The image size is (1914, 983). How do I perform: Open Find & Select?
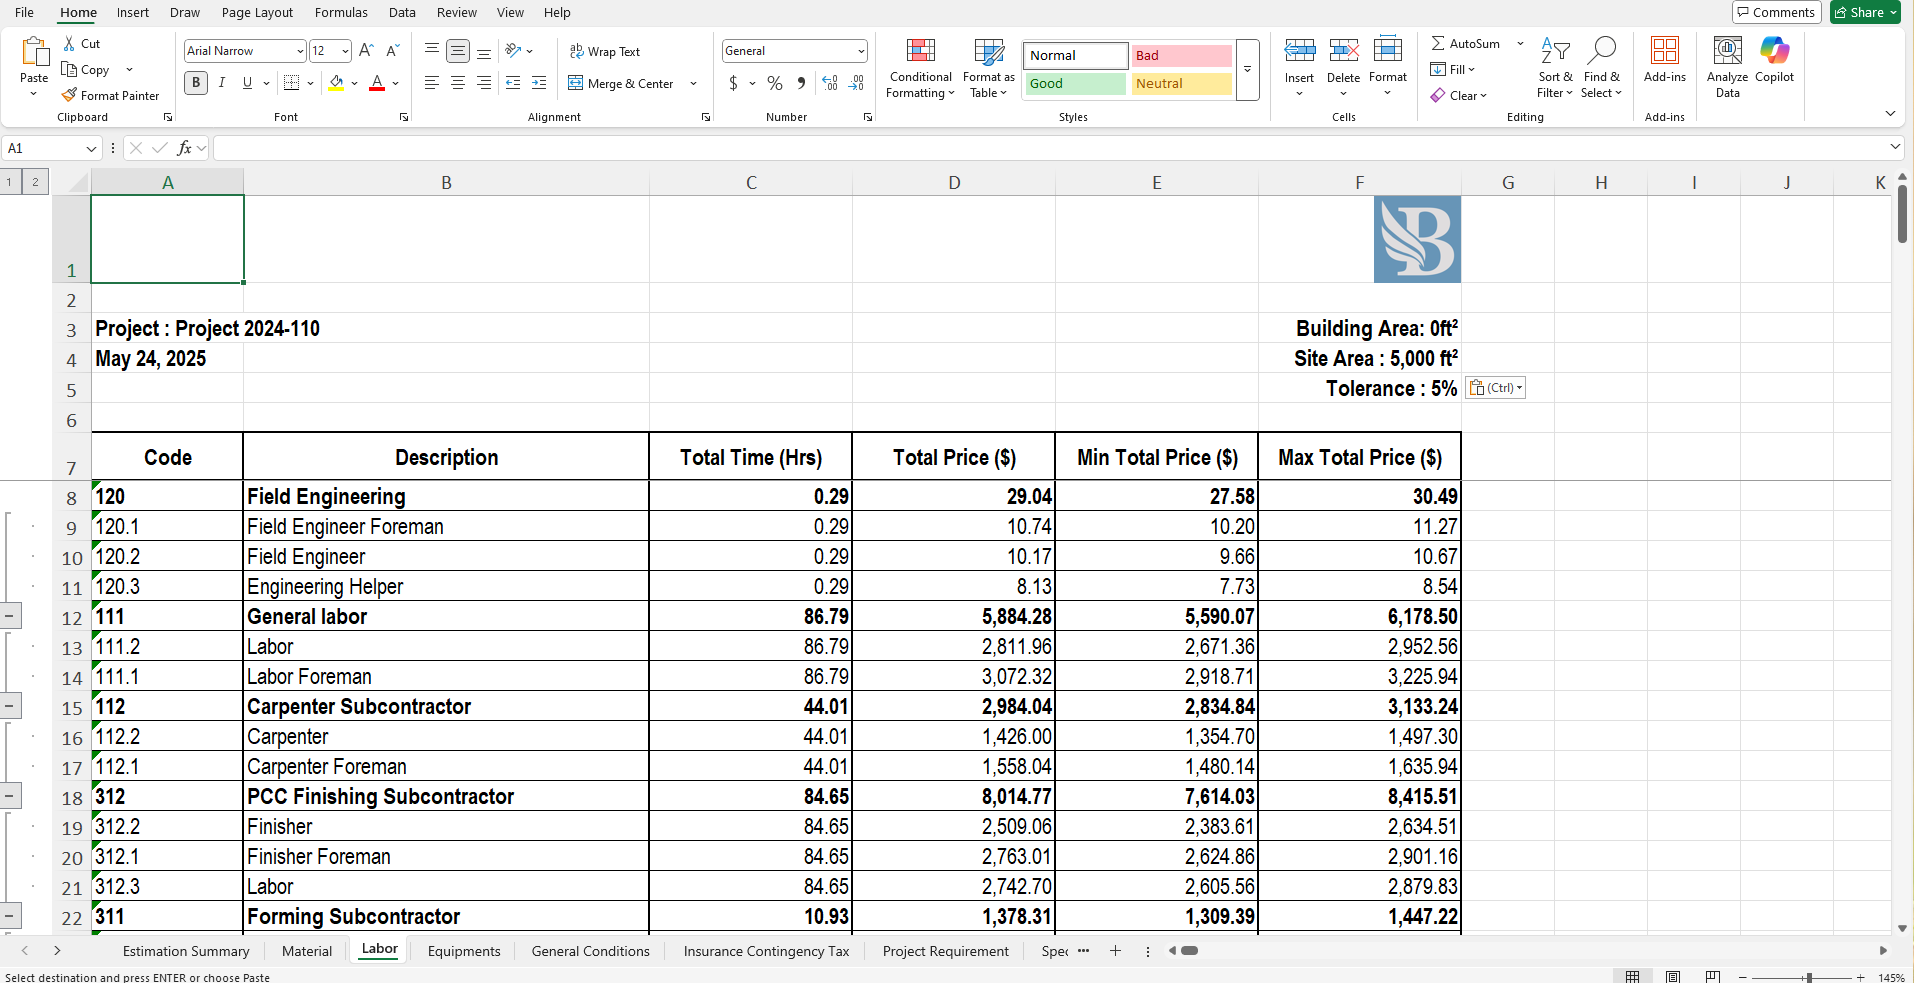click(x=1601, y=68)
